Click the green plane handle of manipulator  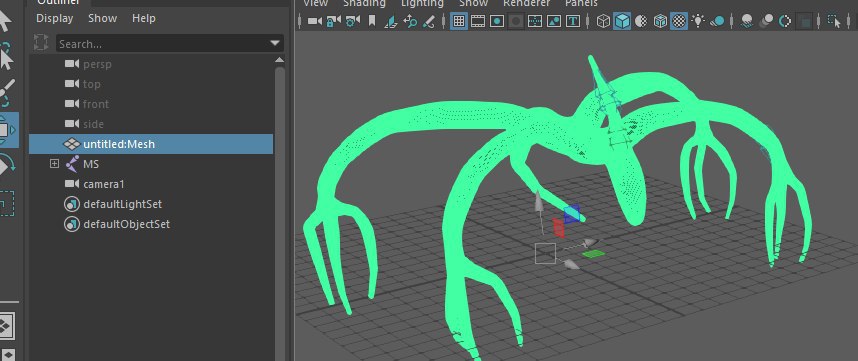(x=593, y=253)
